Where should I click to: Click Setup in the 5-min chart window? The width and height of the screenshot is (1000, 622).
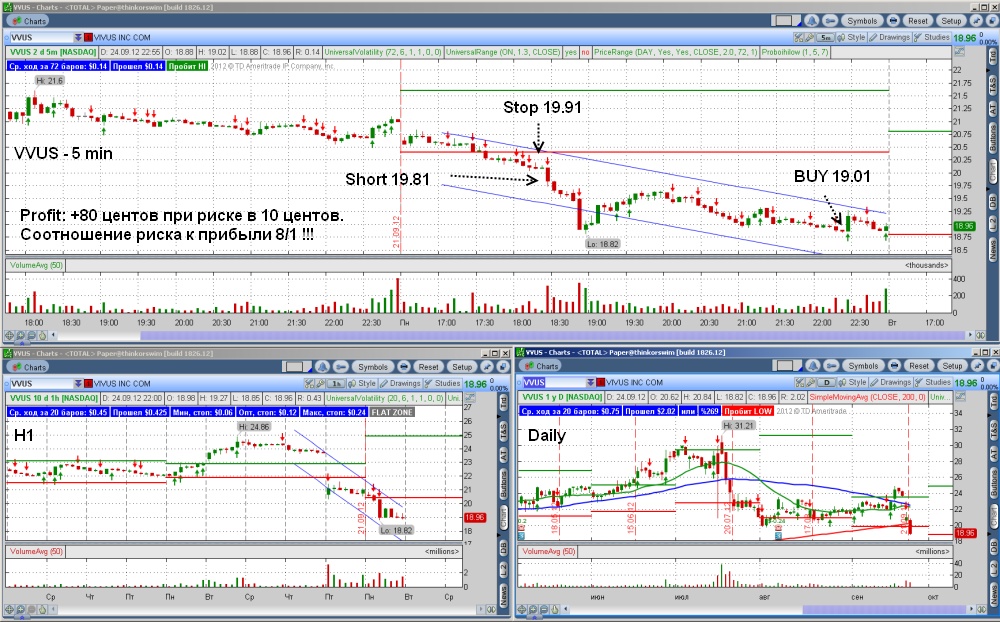[x=951, y=21]
